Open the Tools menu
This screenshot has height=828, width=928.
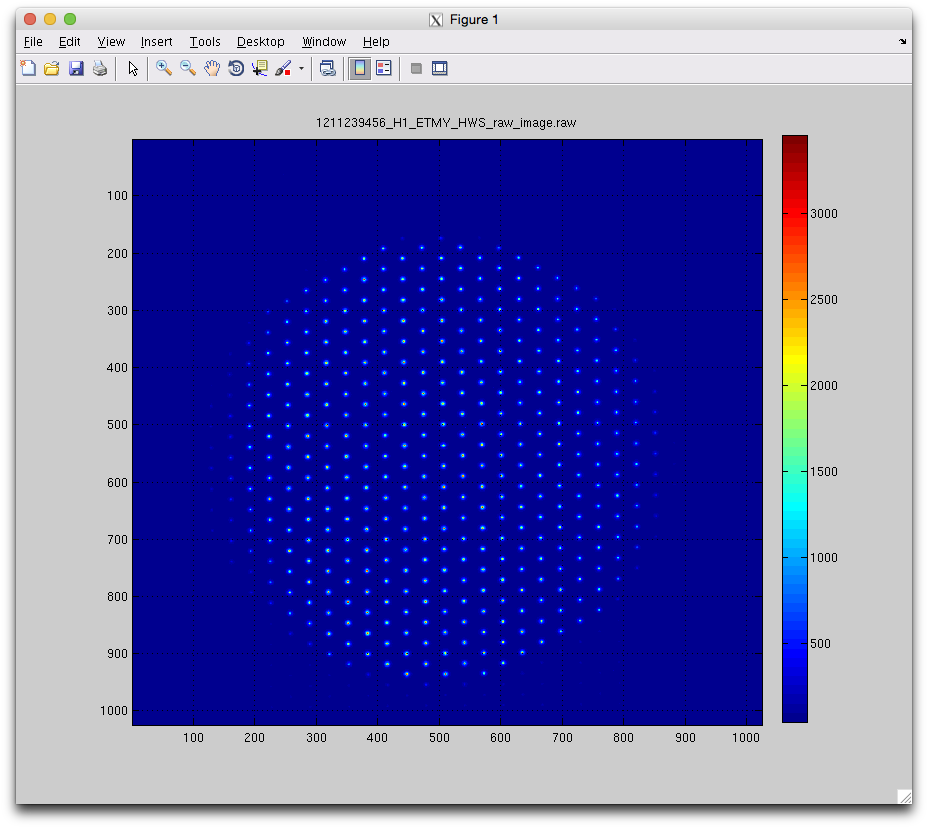coord(205,42)
